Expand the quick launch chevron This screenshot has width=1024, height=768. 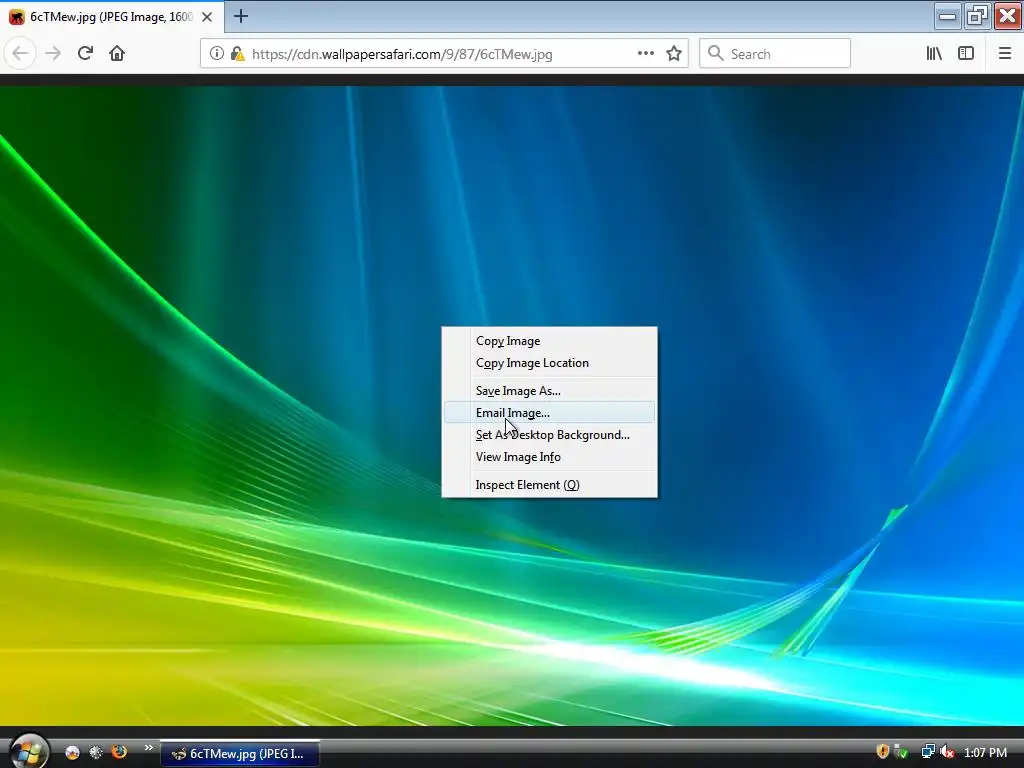coord(149,748)
